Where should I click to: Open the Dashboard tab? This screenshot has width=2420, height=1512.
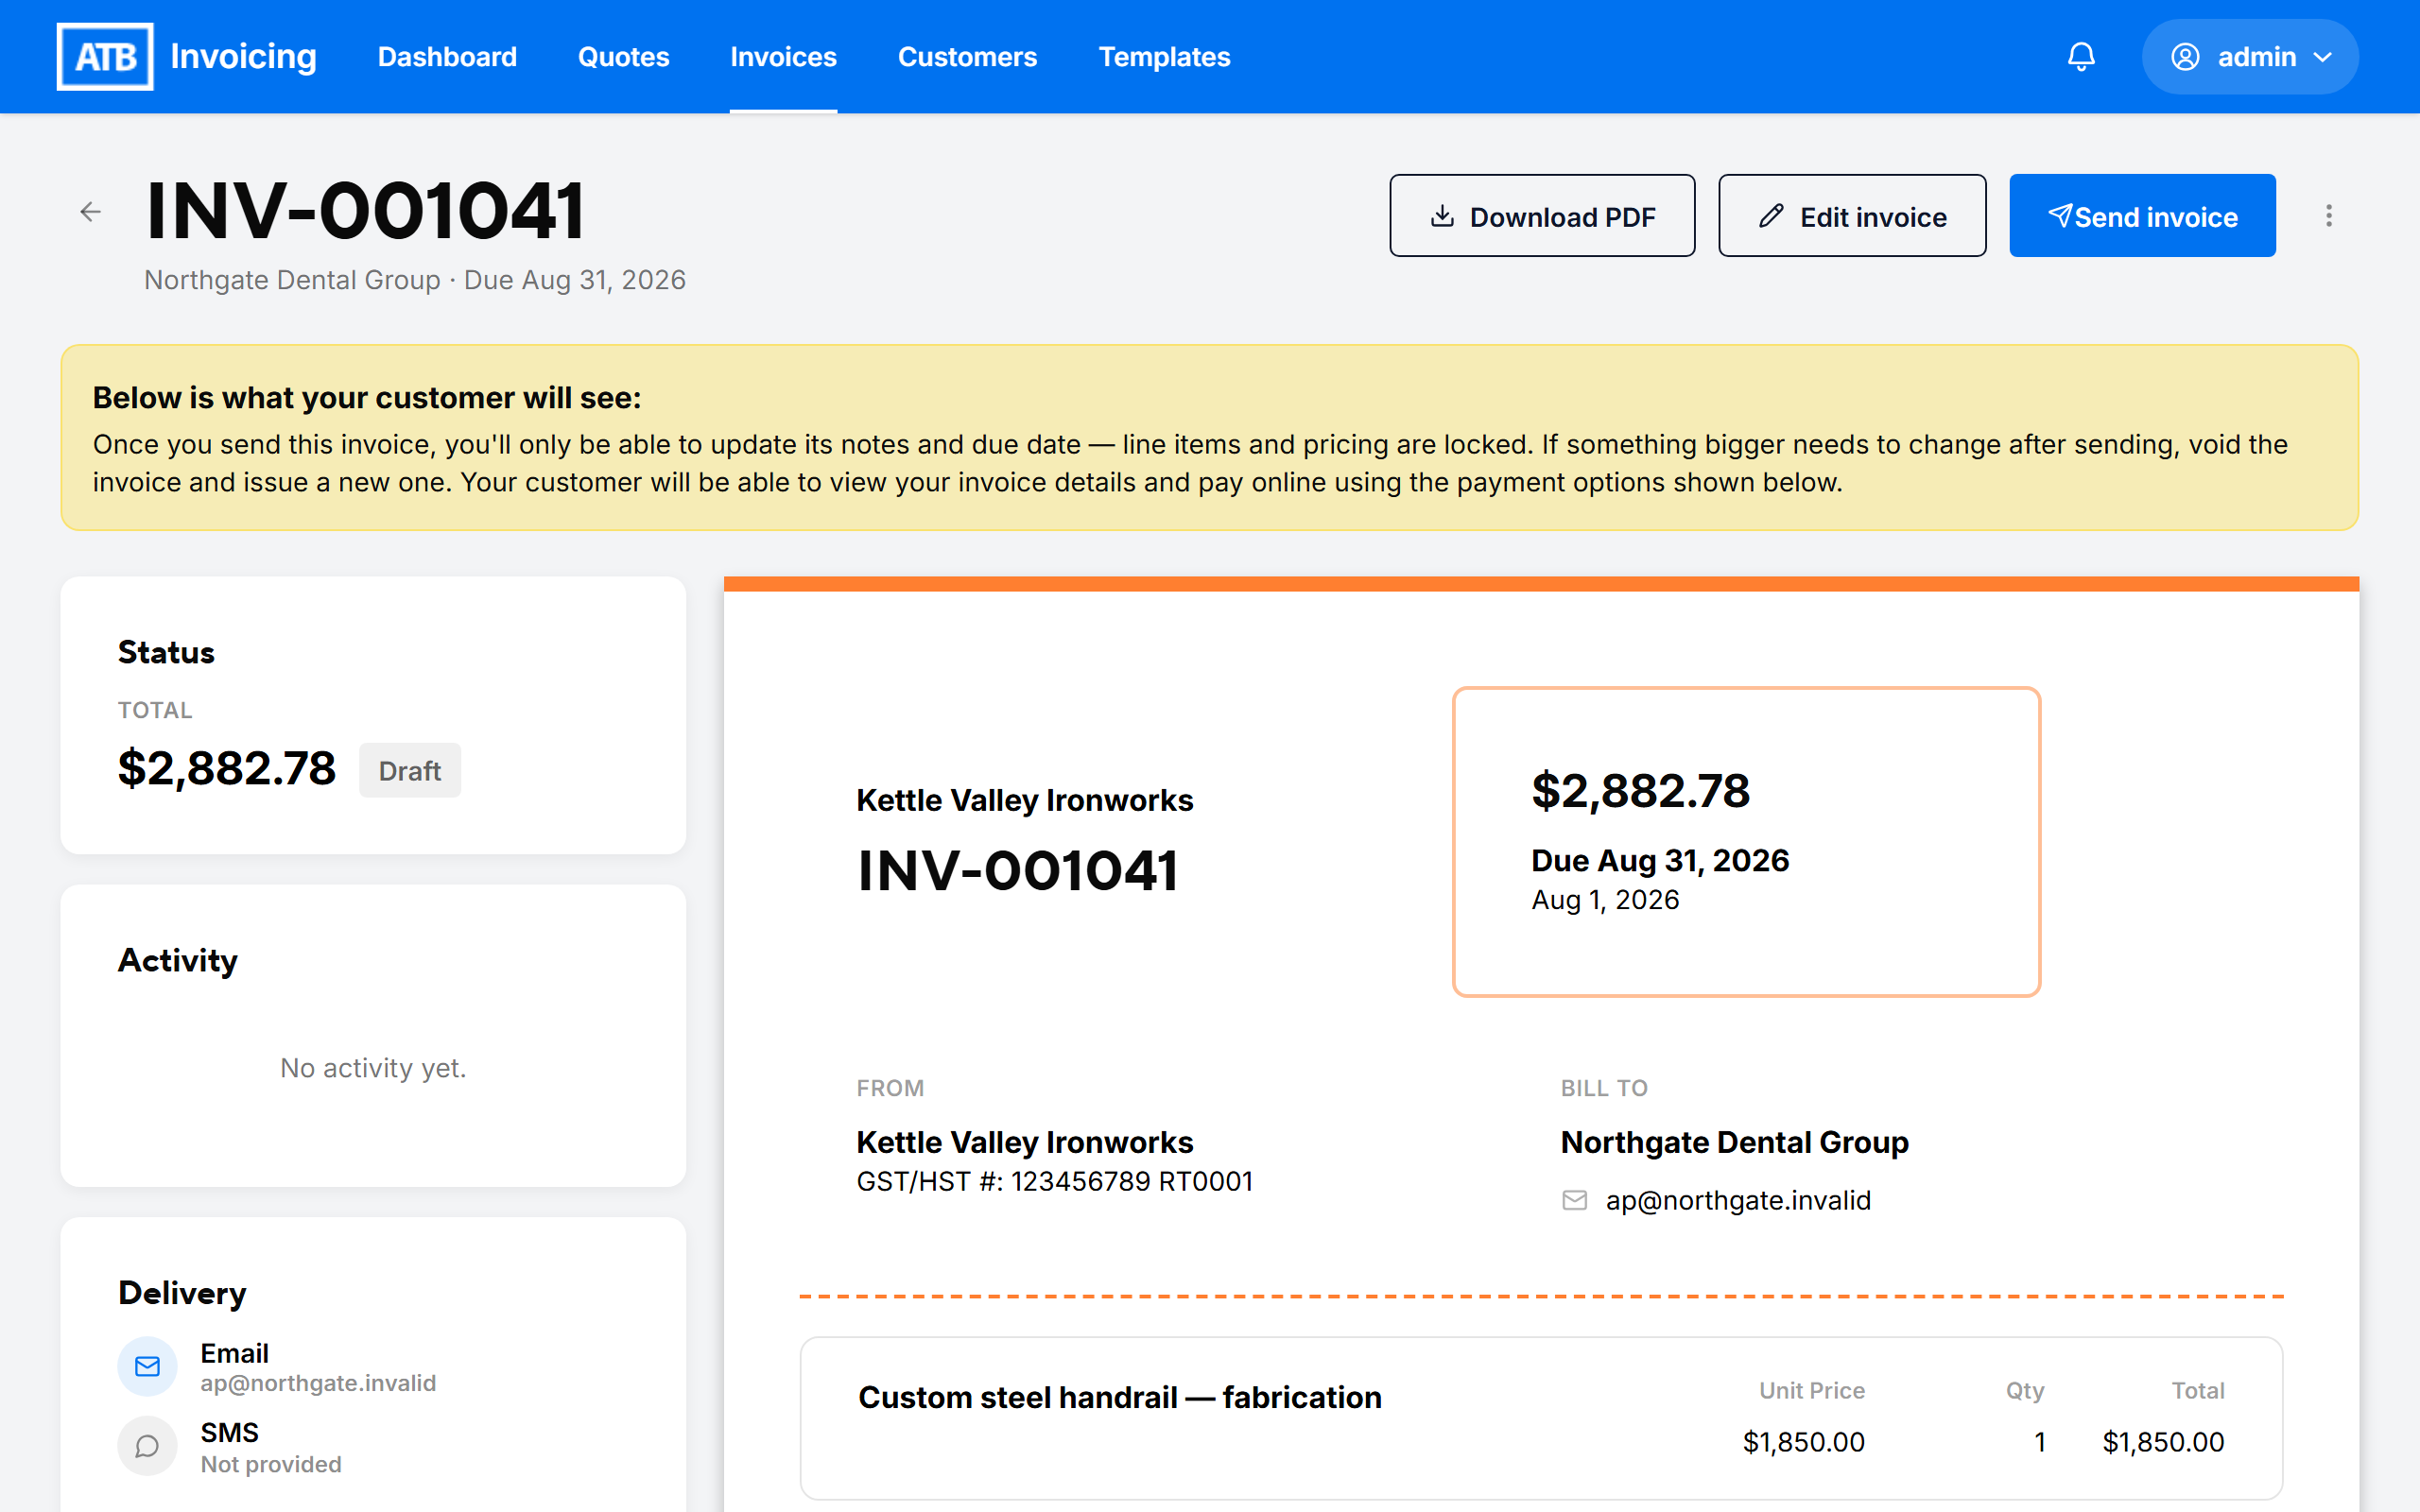pyautogui.click(x=447, y=57)
